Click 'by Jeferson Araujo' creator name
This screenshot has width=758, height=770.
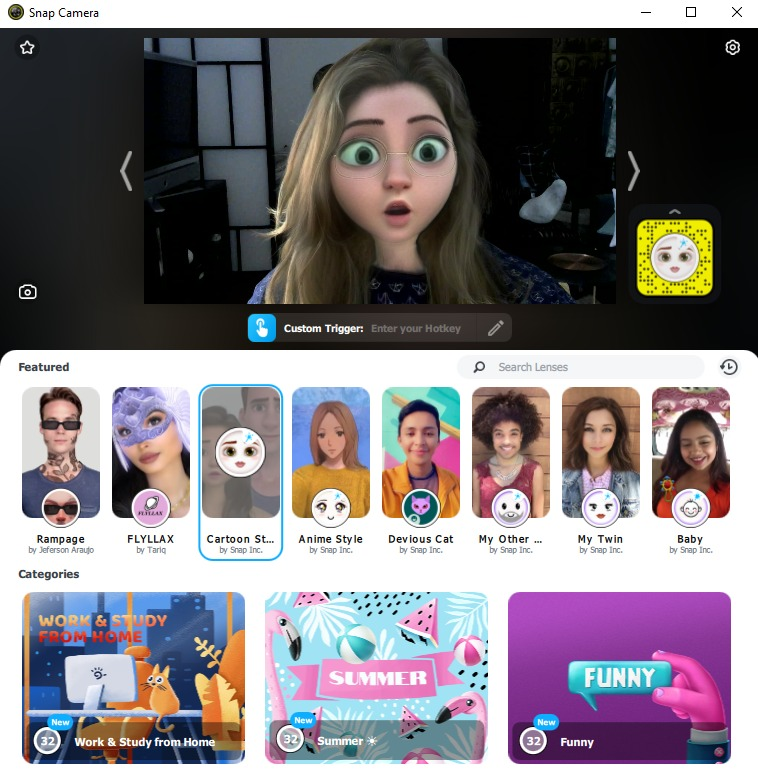pyautogui.click(x=61, y=550)
